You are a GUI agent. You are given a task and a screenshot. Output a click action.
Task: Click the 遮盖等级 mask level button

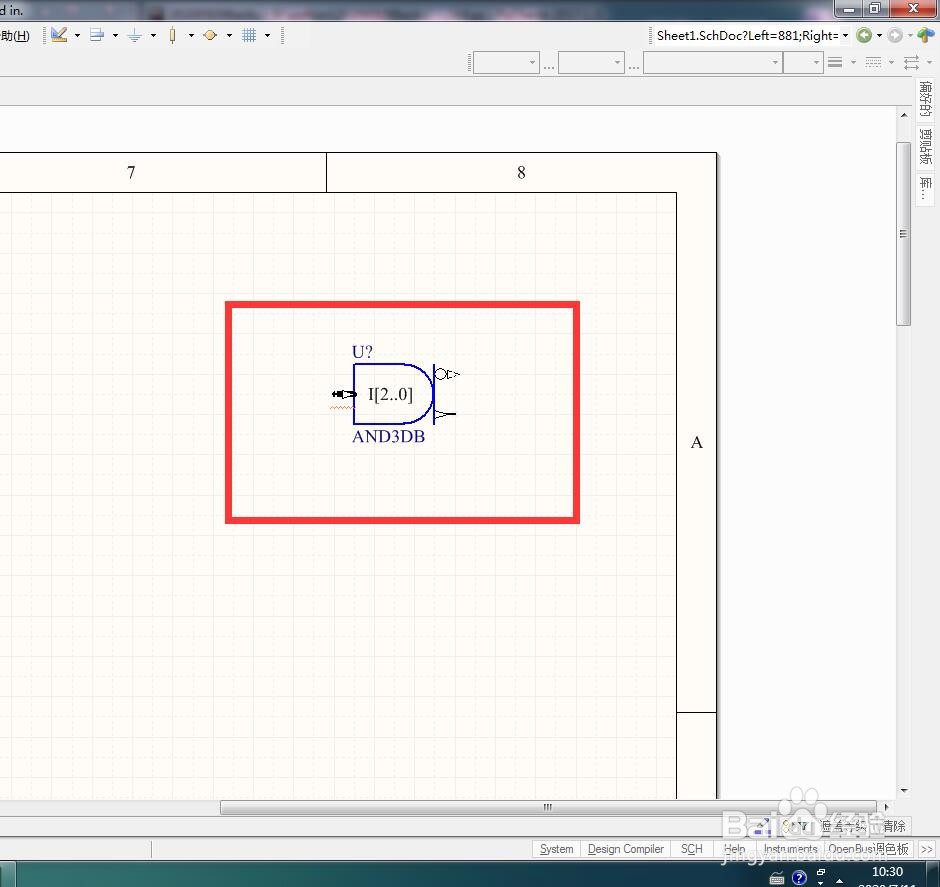click(x=843, y=826)
